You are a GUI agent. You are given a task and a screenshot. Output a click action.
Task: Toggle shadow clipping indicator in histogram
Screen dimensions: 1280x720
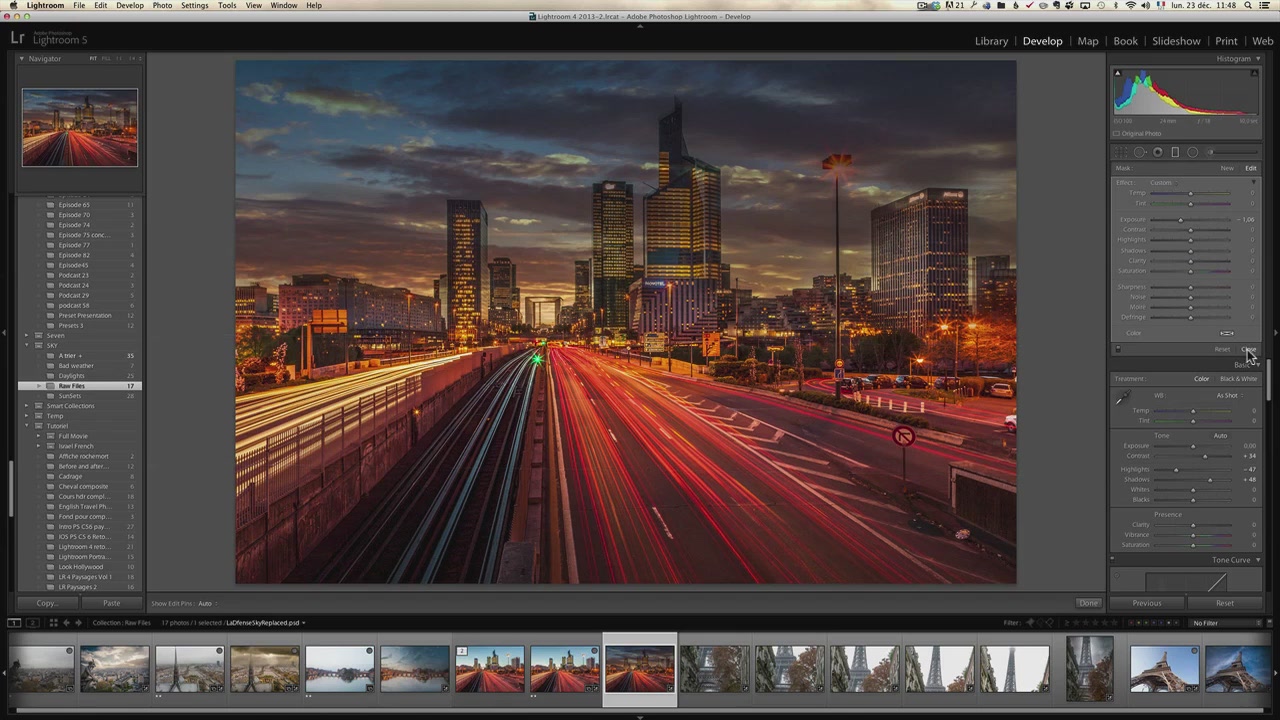click(1118, 73)
